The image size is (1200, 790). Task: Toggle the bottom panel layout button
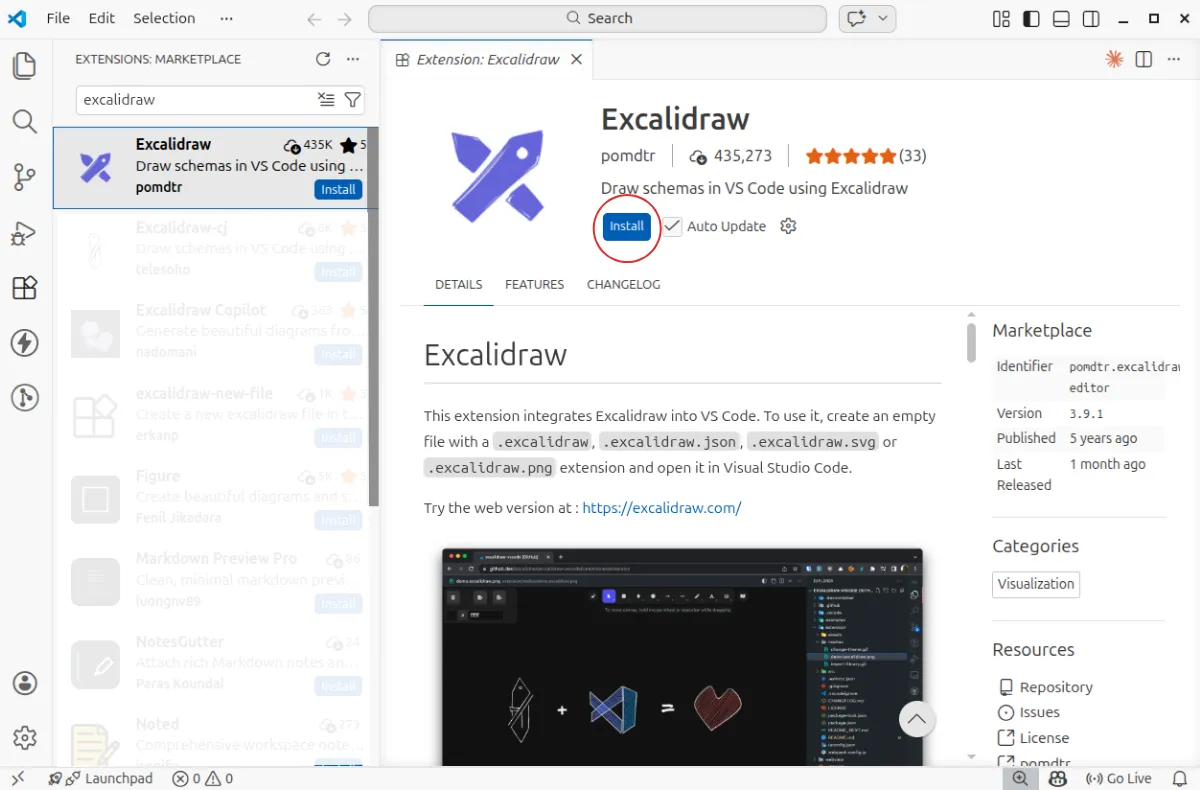pos(1061,19)
